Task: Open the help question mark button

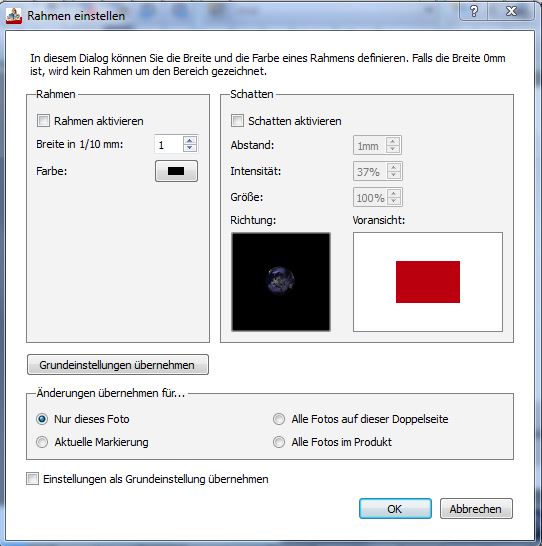Action: [x=474, y=11]
